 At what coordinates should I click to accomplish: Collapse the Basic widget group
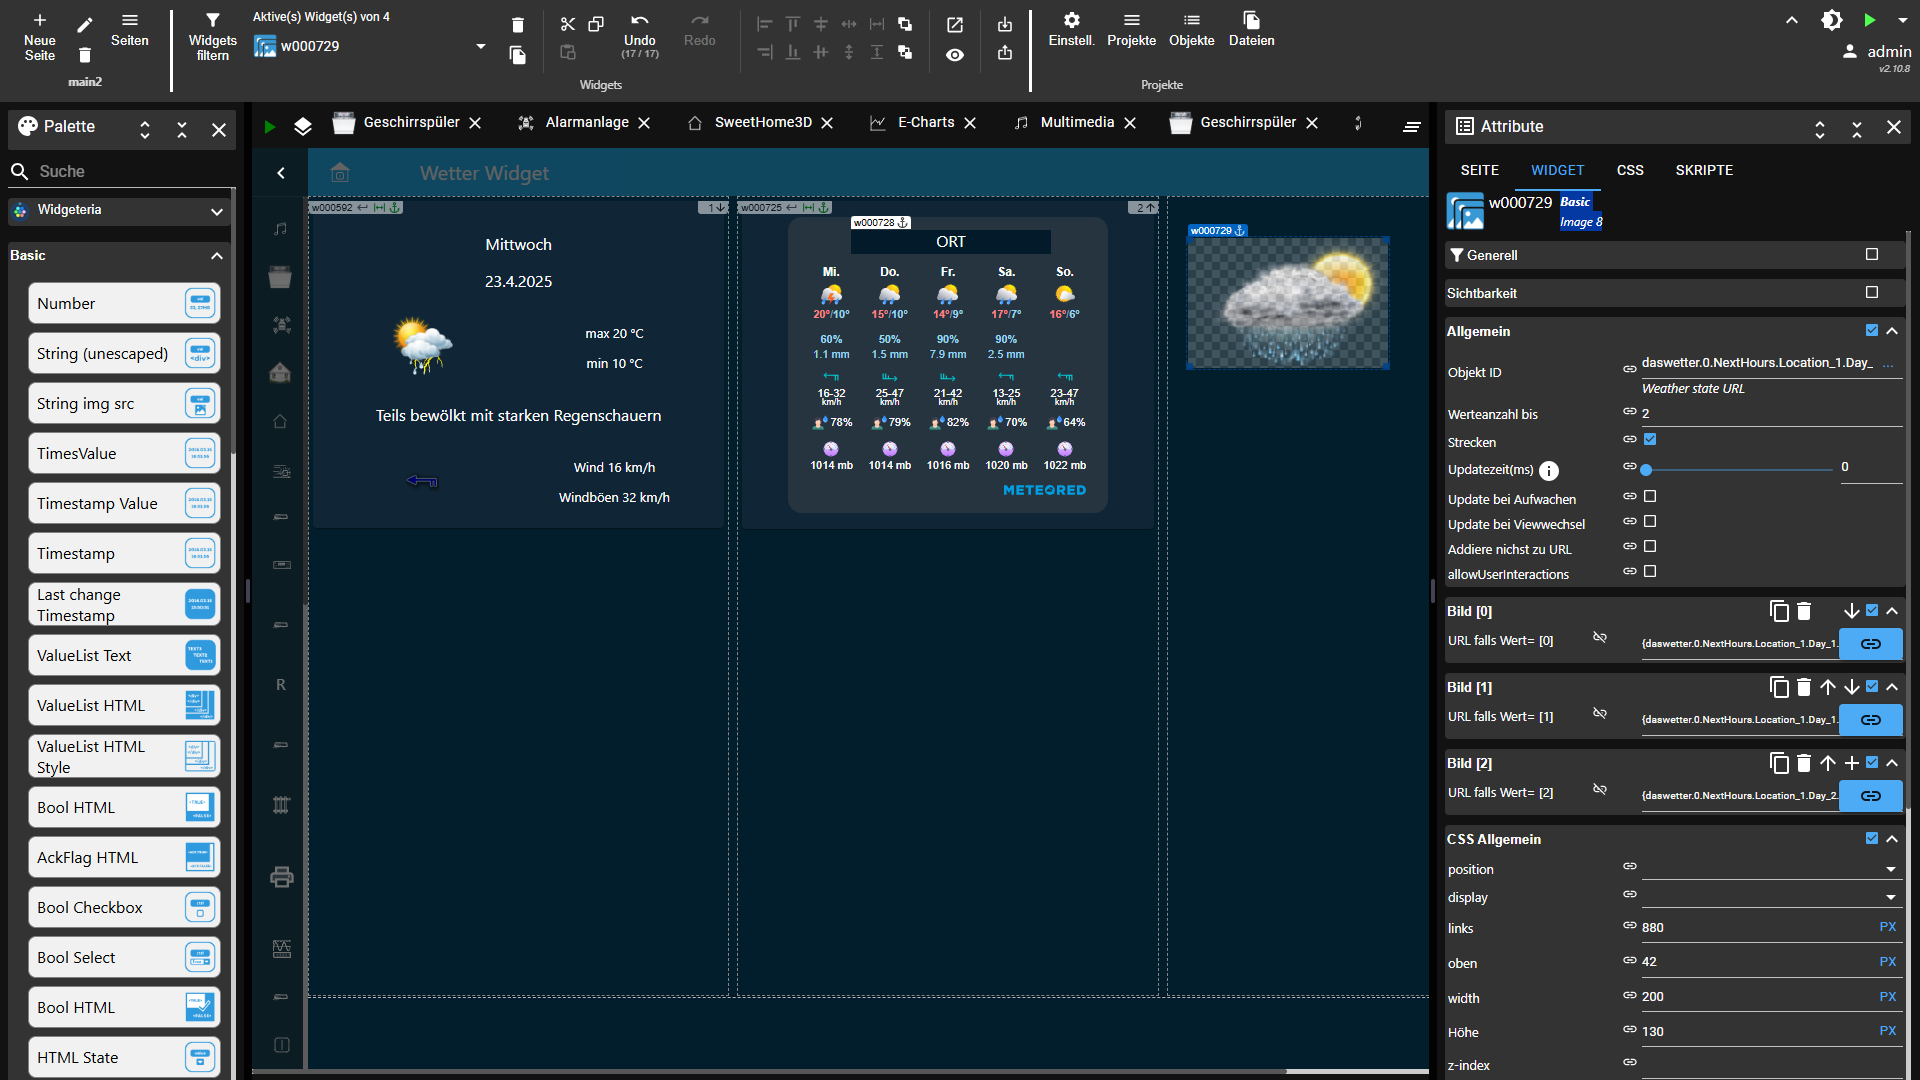pos(216,256)
